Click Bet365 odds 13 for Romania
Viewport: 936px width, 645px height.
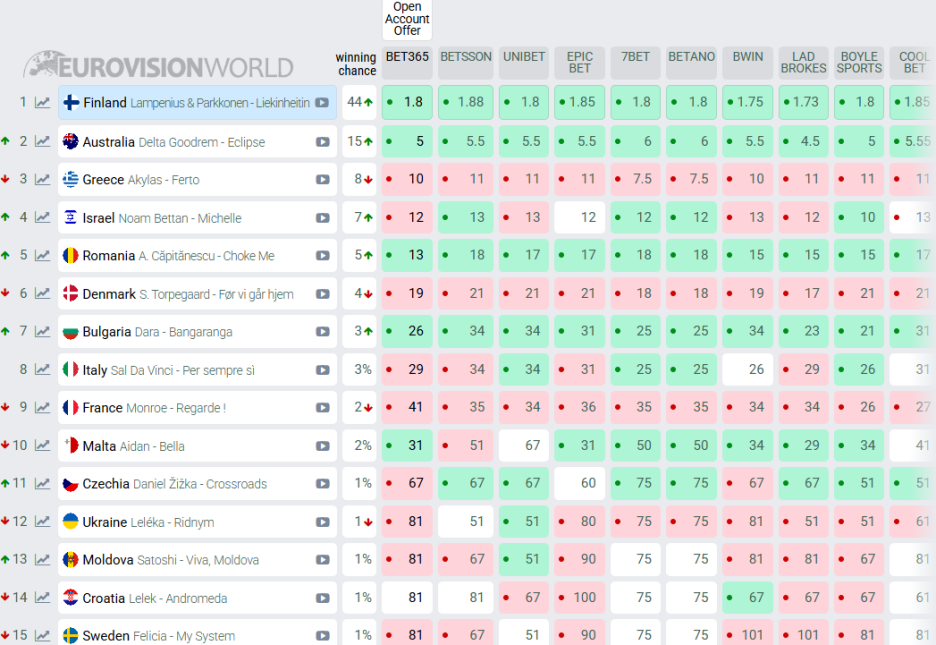tap(407, 255)
